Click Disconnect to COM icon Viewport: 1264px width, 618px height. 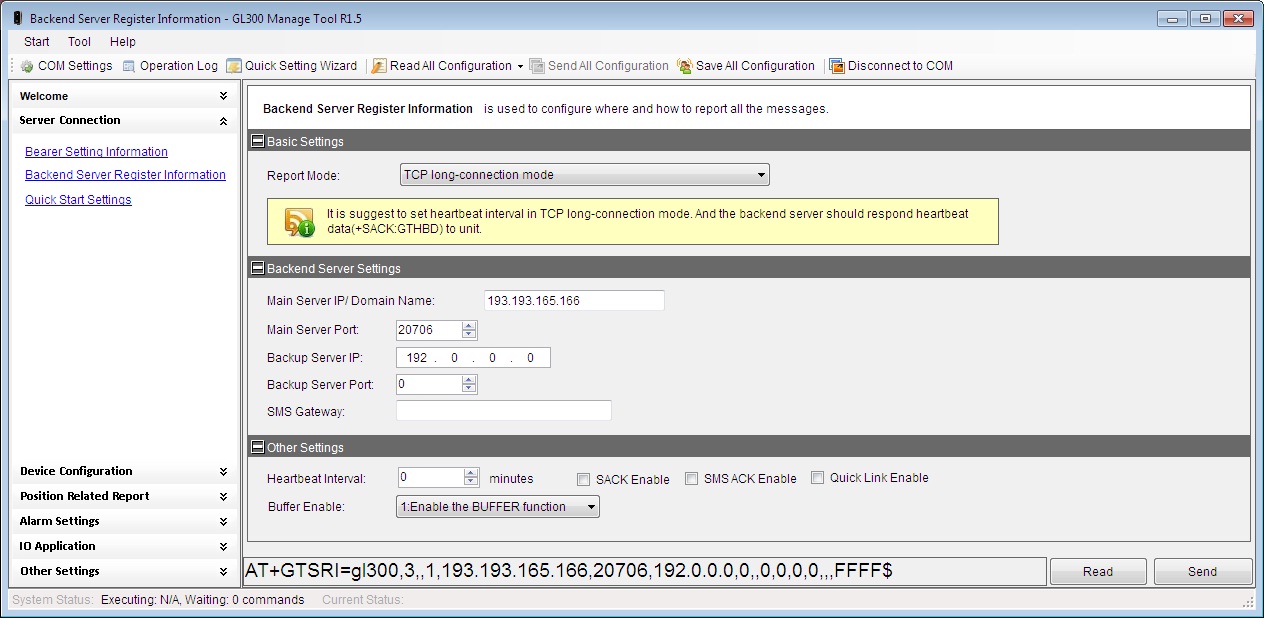(837, 66)
